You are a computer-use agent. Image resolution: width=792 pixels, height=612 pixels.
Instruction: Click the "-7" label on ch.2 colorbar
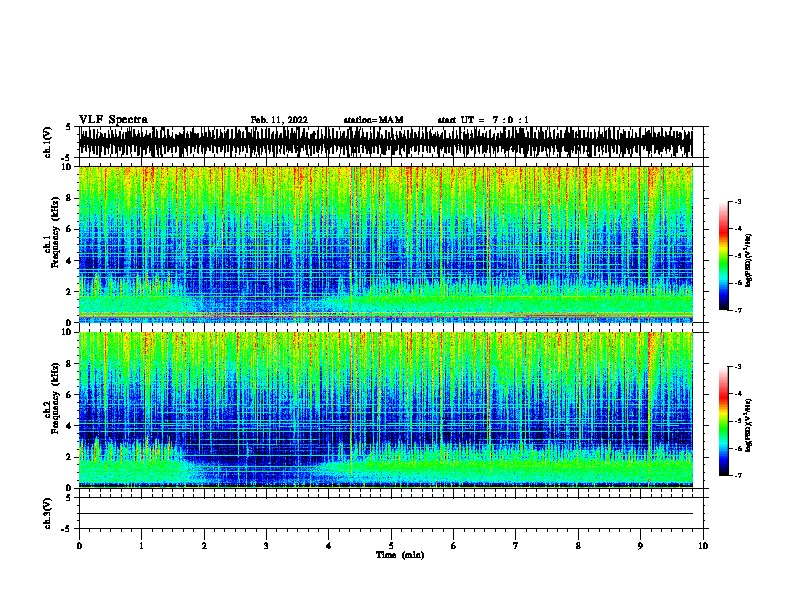tap(737, 476)
